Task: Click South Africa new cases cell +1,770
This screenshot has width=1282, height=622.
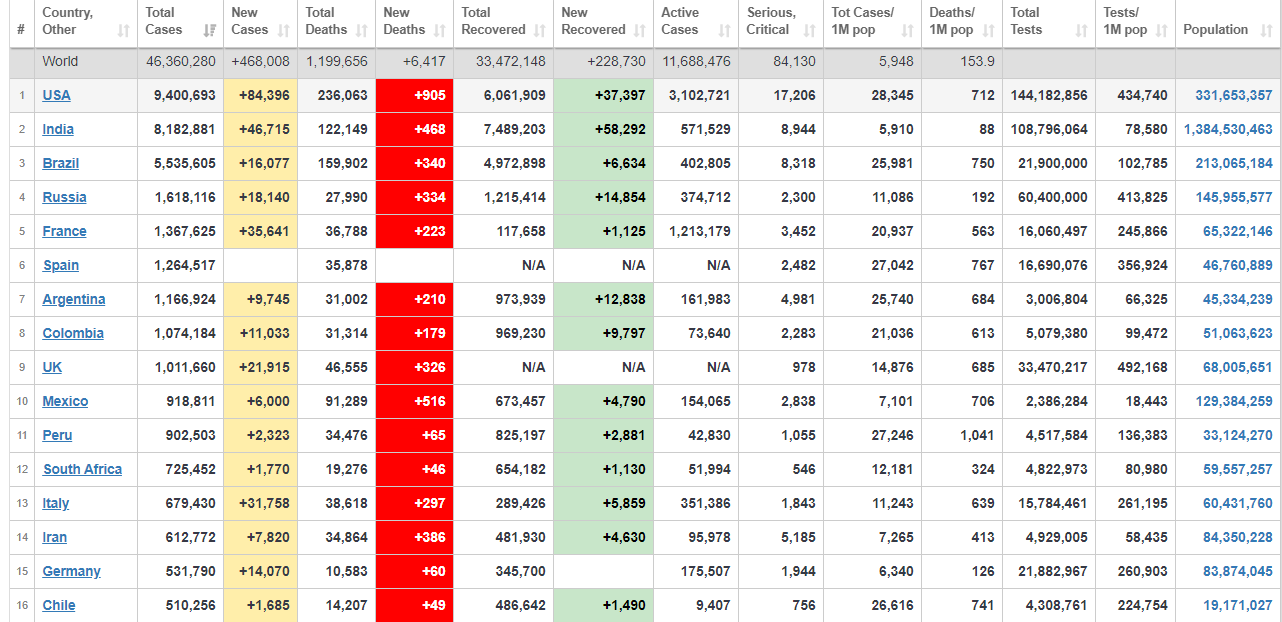Action: [x=260, y=469]
